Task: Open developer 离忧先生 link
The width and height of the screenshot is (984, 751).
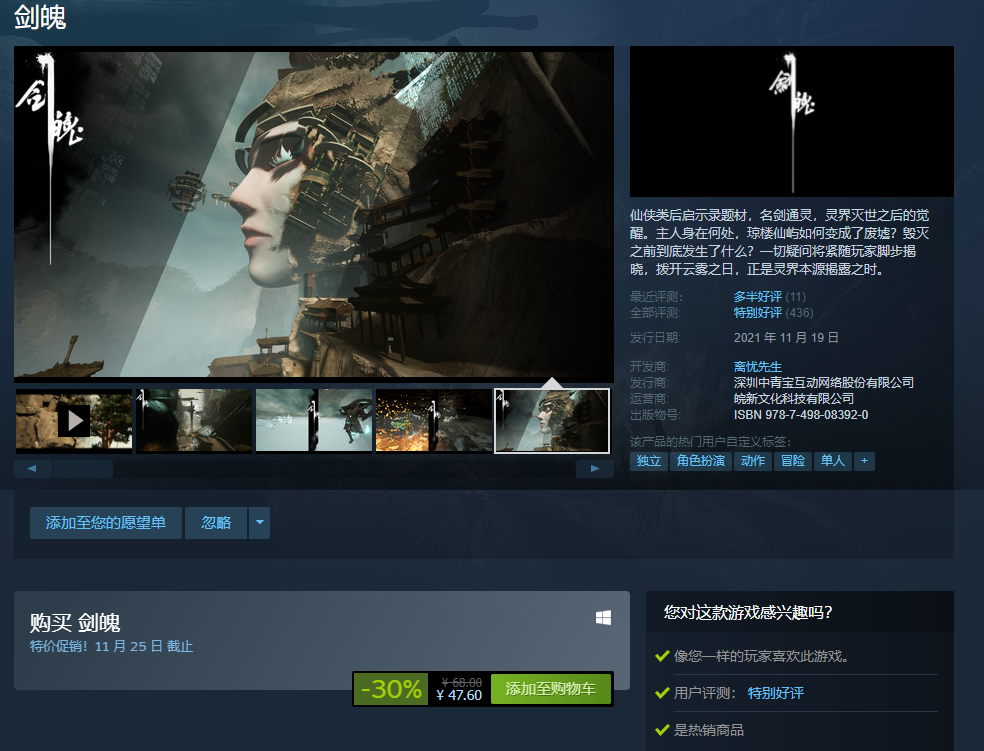Action: 757,366
